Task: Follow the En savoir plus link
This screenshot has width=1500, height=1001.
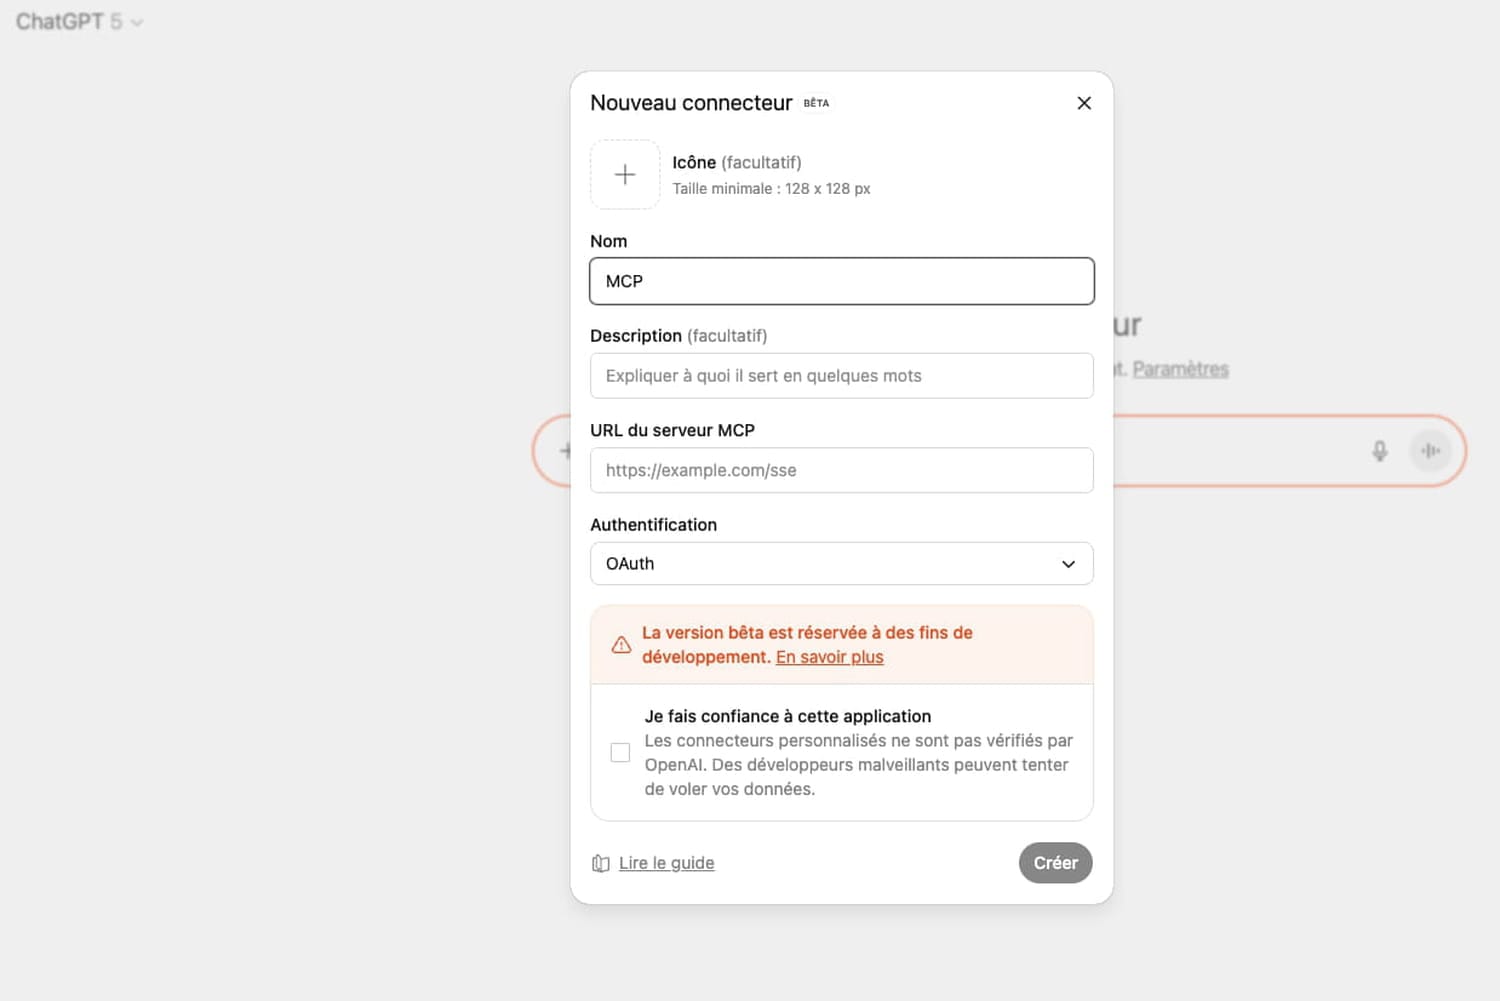Action: (x=829, y=657)
